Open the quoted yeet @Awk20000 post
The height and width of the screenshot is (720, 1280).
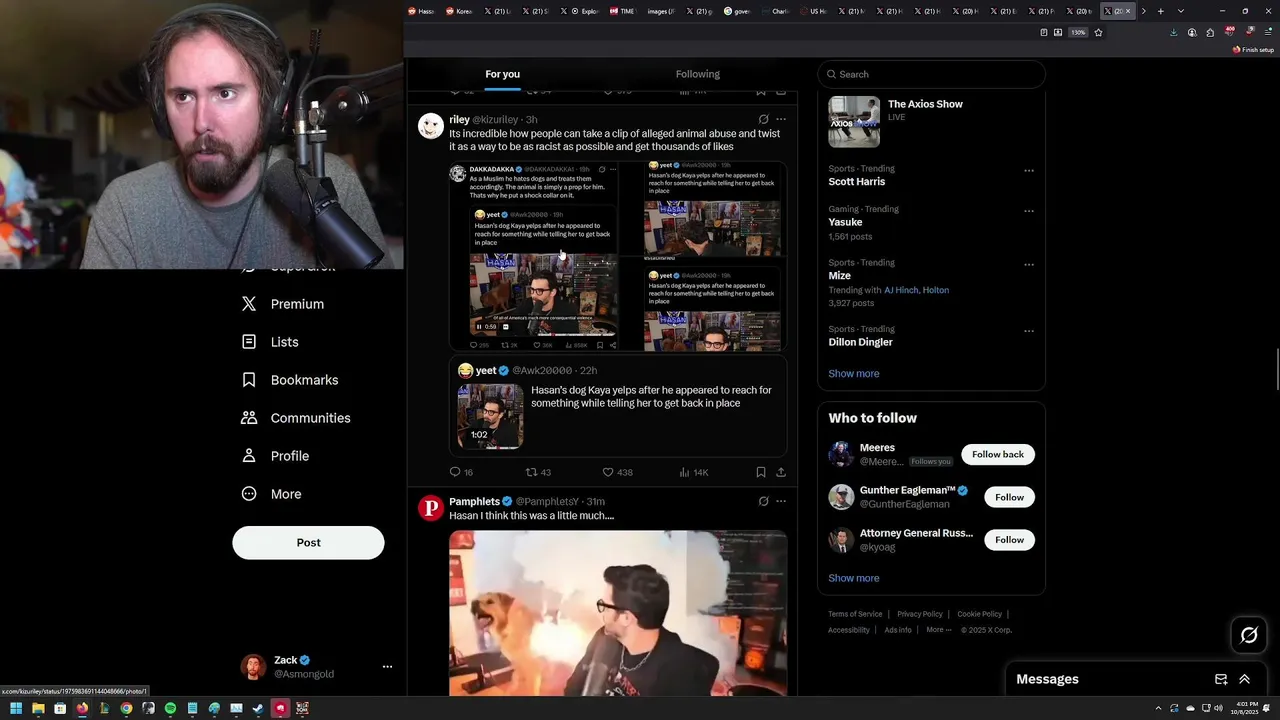pos(618,406)
